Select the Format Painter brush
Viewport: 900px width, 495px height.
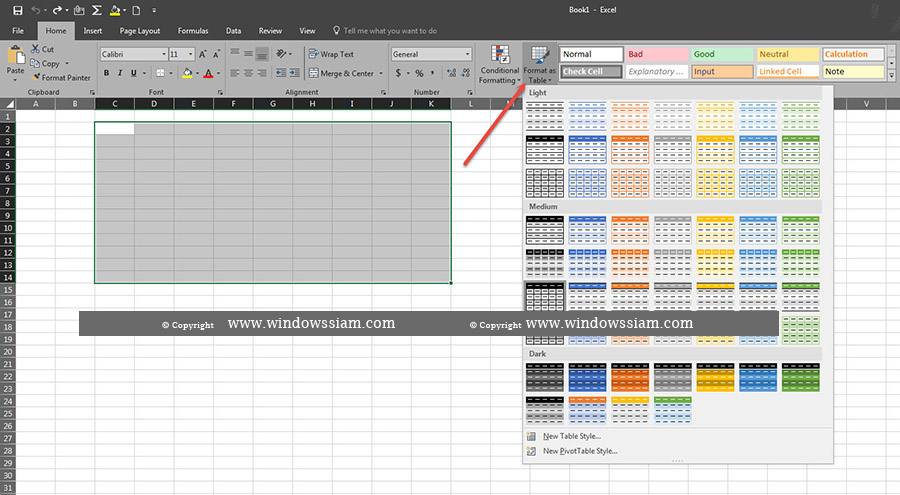coord(61,77)
